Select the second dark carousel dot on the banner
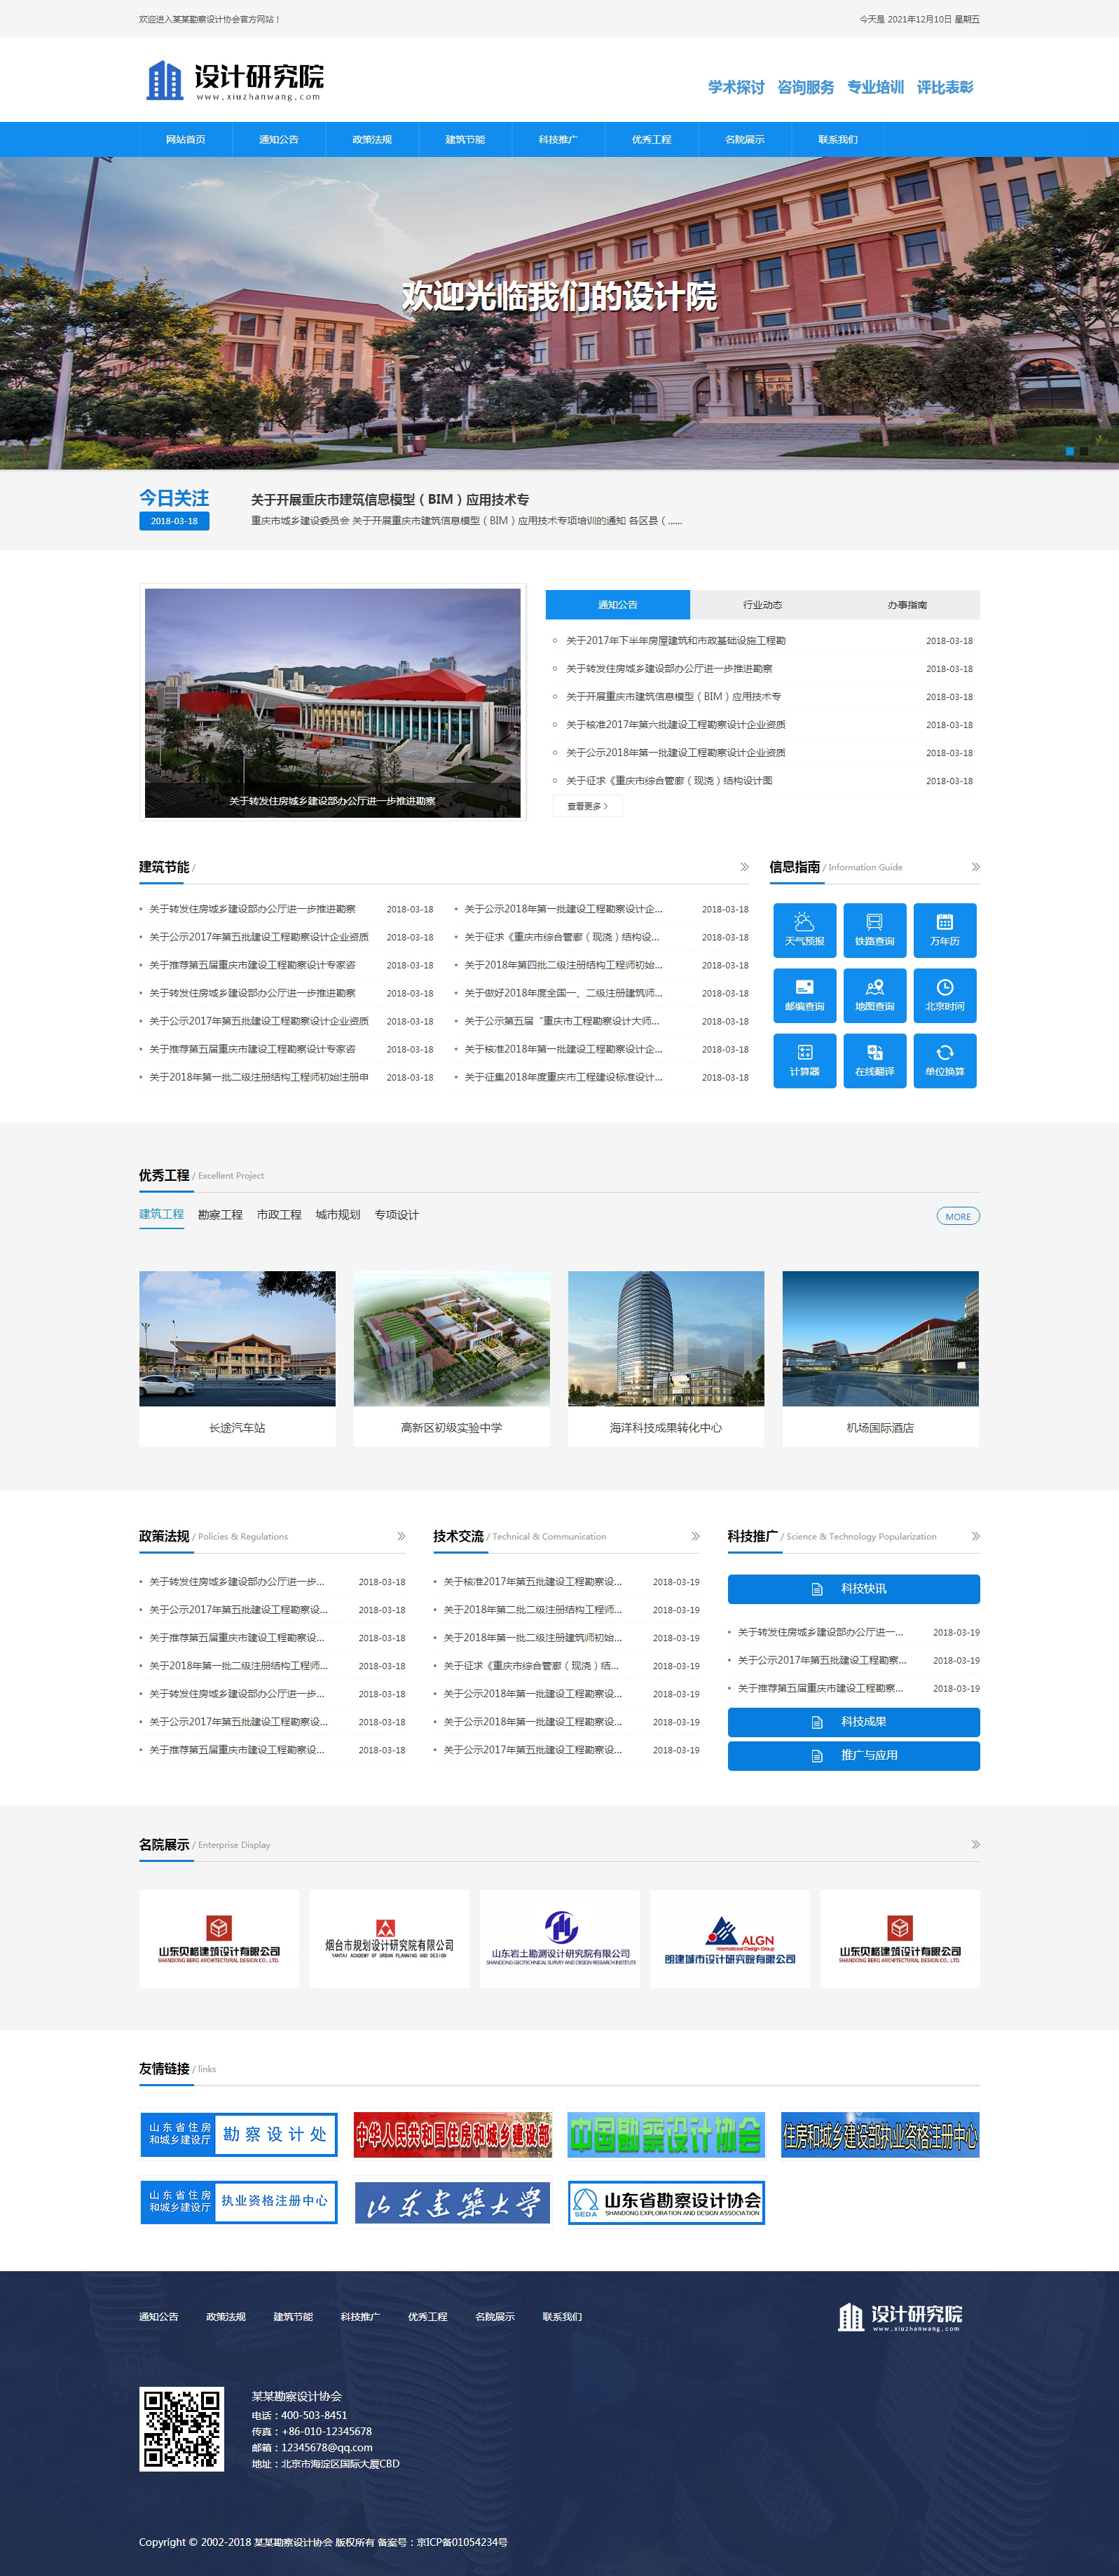The image size is (1119, 2576). tap(1084, 451)
